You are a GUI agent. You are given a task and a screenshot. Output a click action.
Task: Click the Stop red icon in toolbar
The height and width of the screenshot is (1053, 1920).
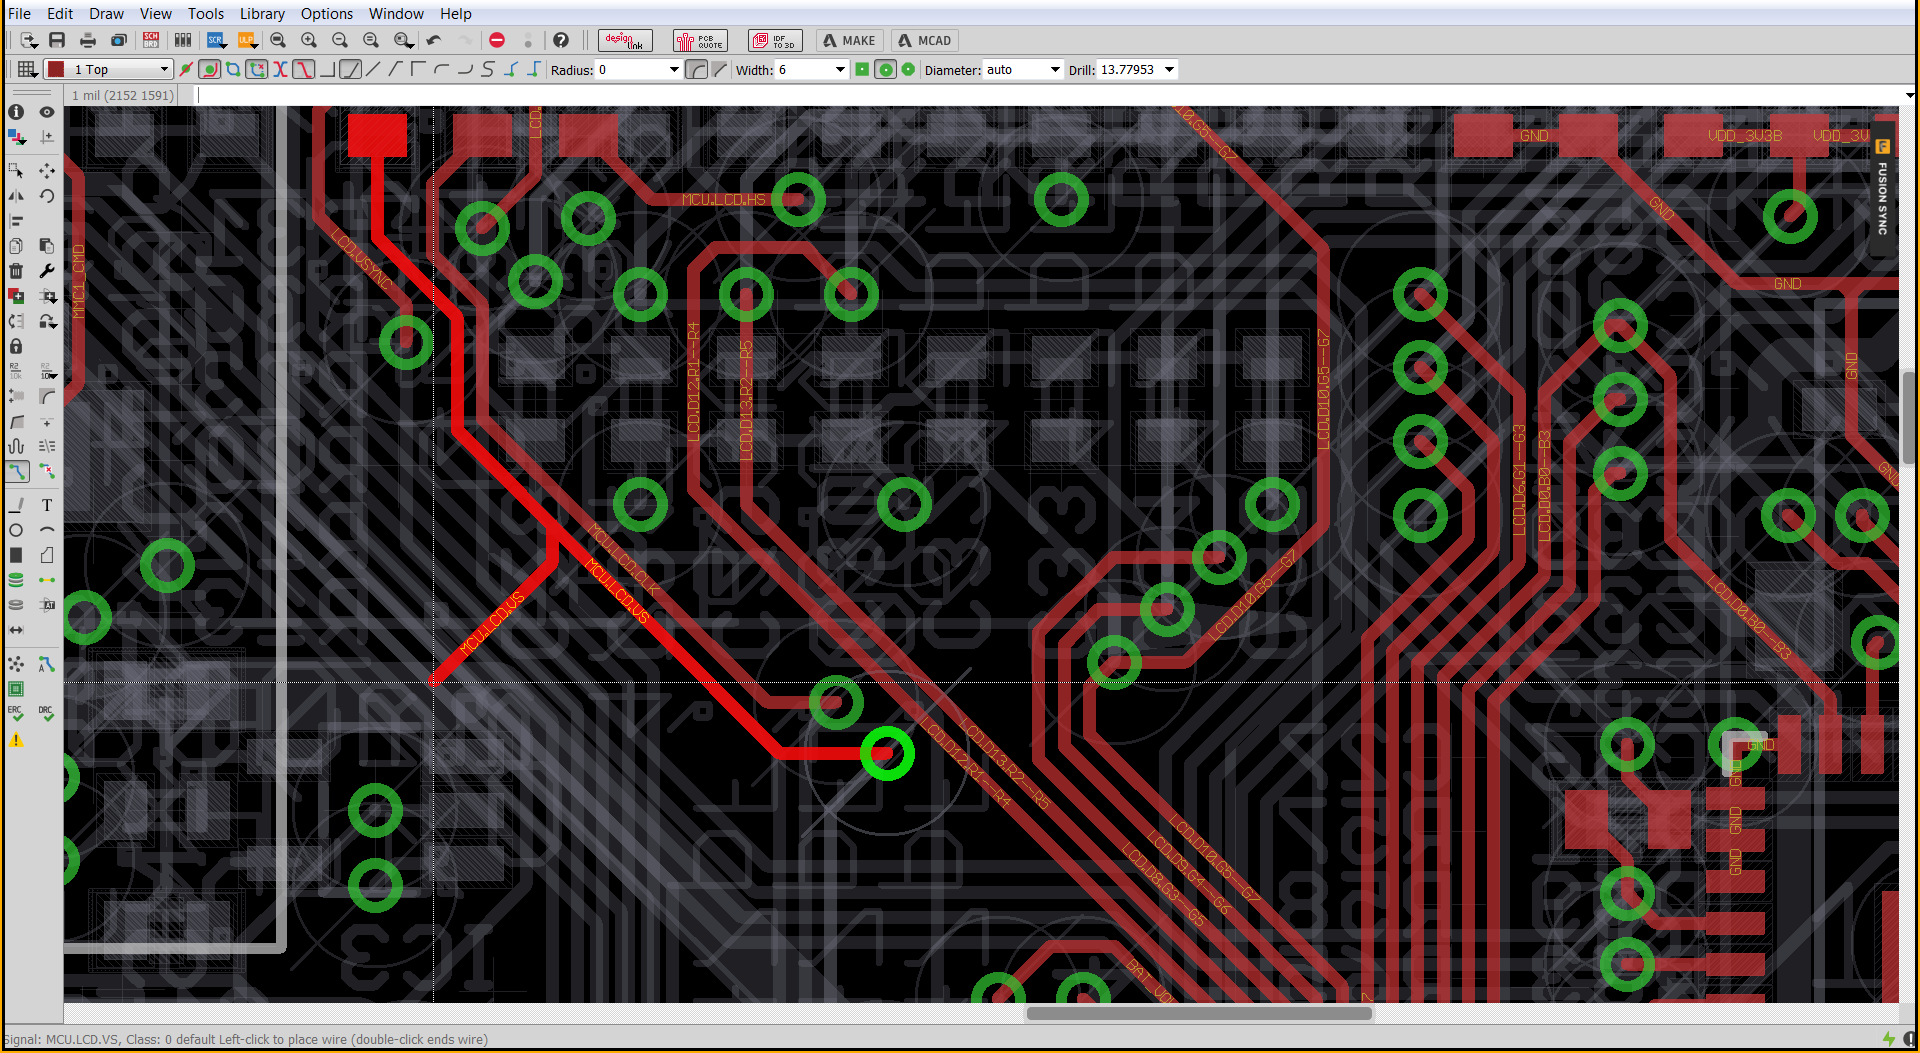(497, 40)
